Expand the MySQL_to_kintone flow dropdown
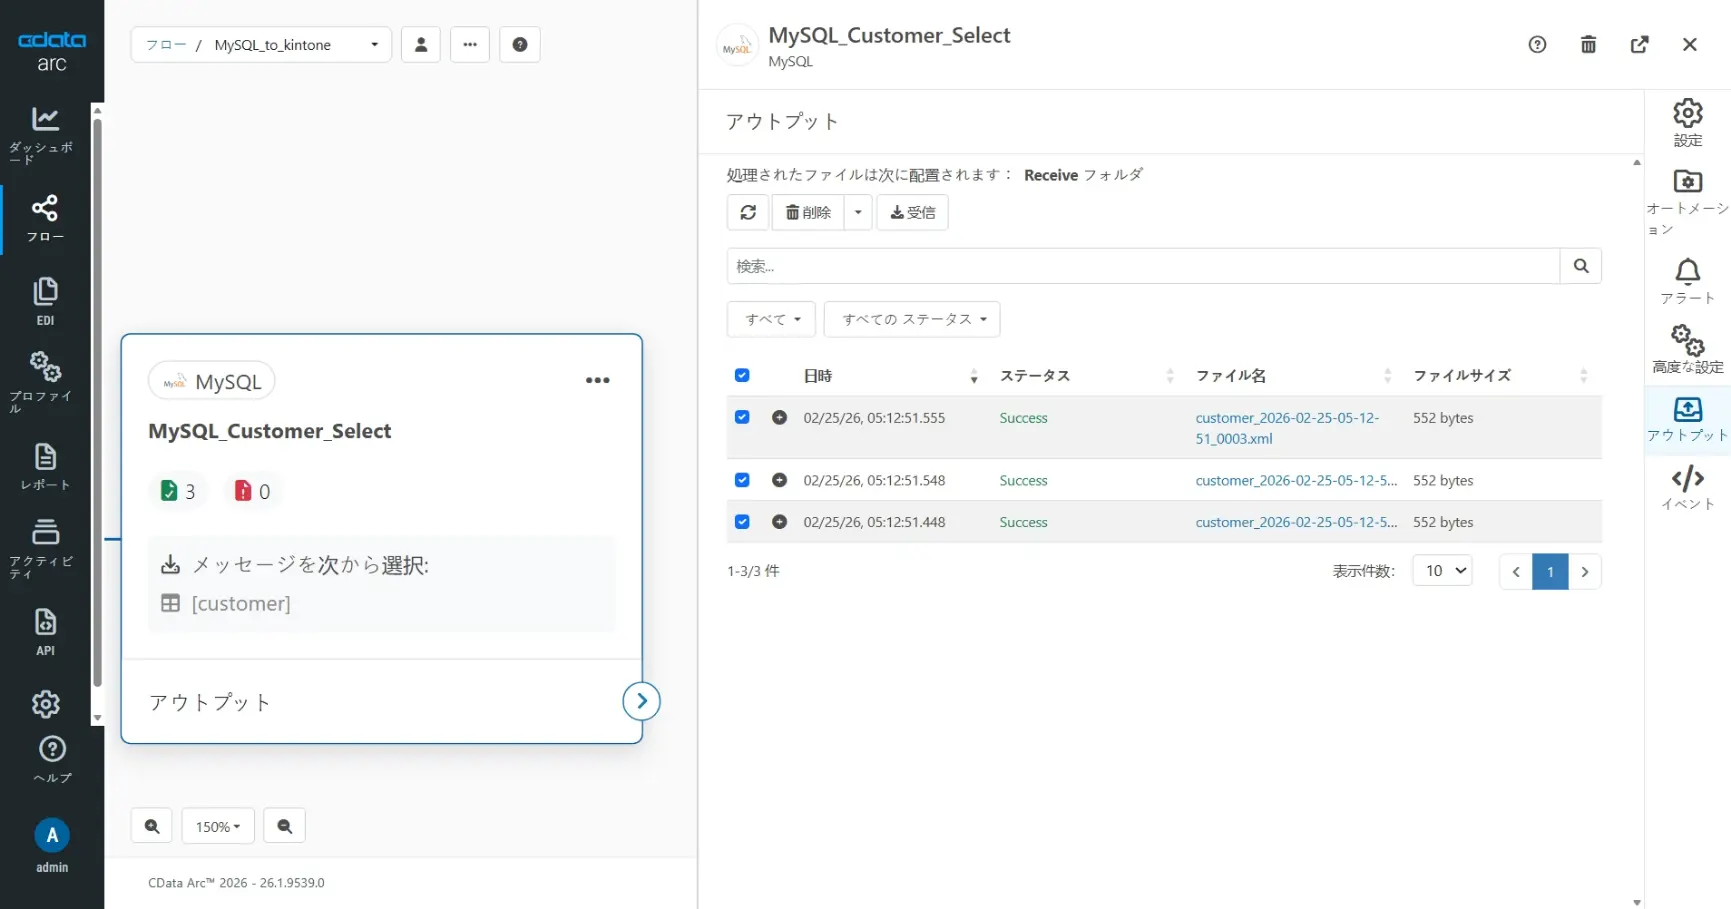This screenshot has width=1731, height=909. click(x=374, y=45)
